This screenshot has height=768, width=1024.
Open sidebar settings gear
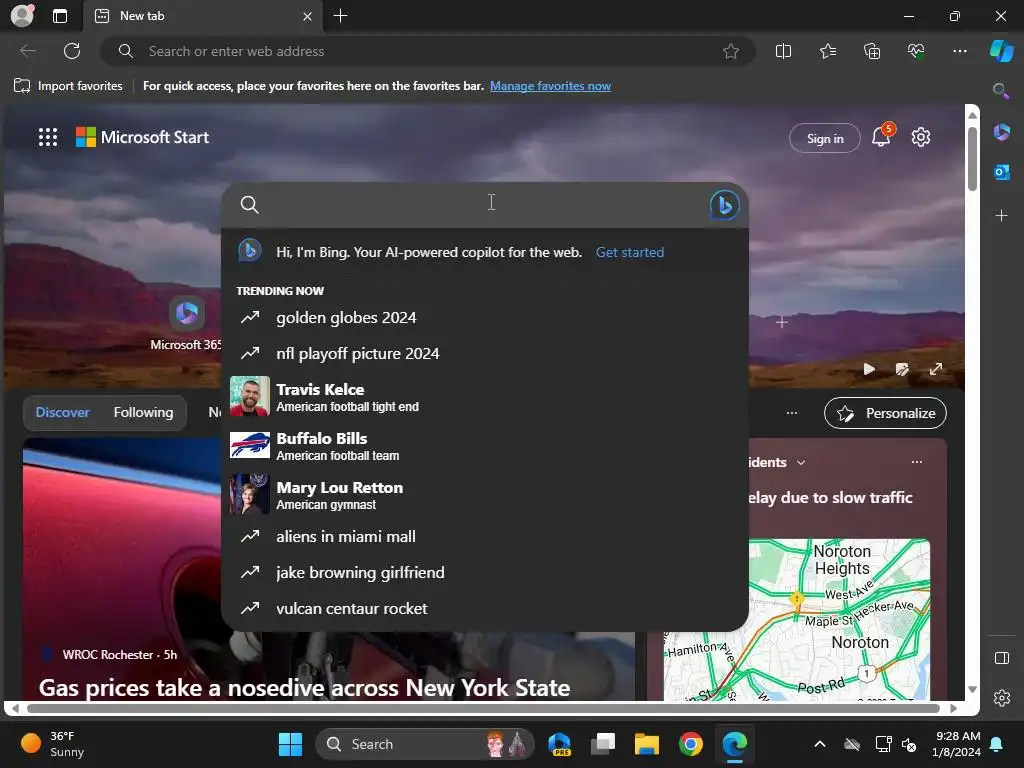tap(1001, 697)
